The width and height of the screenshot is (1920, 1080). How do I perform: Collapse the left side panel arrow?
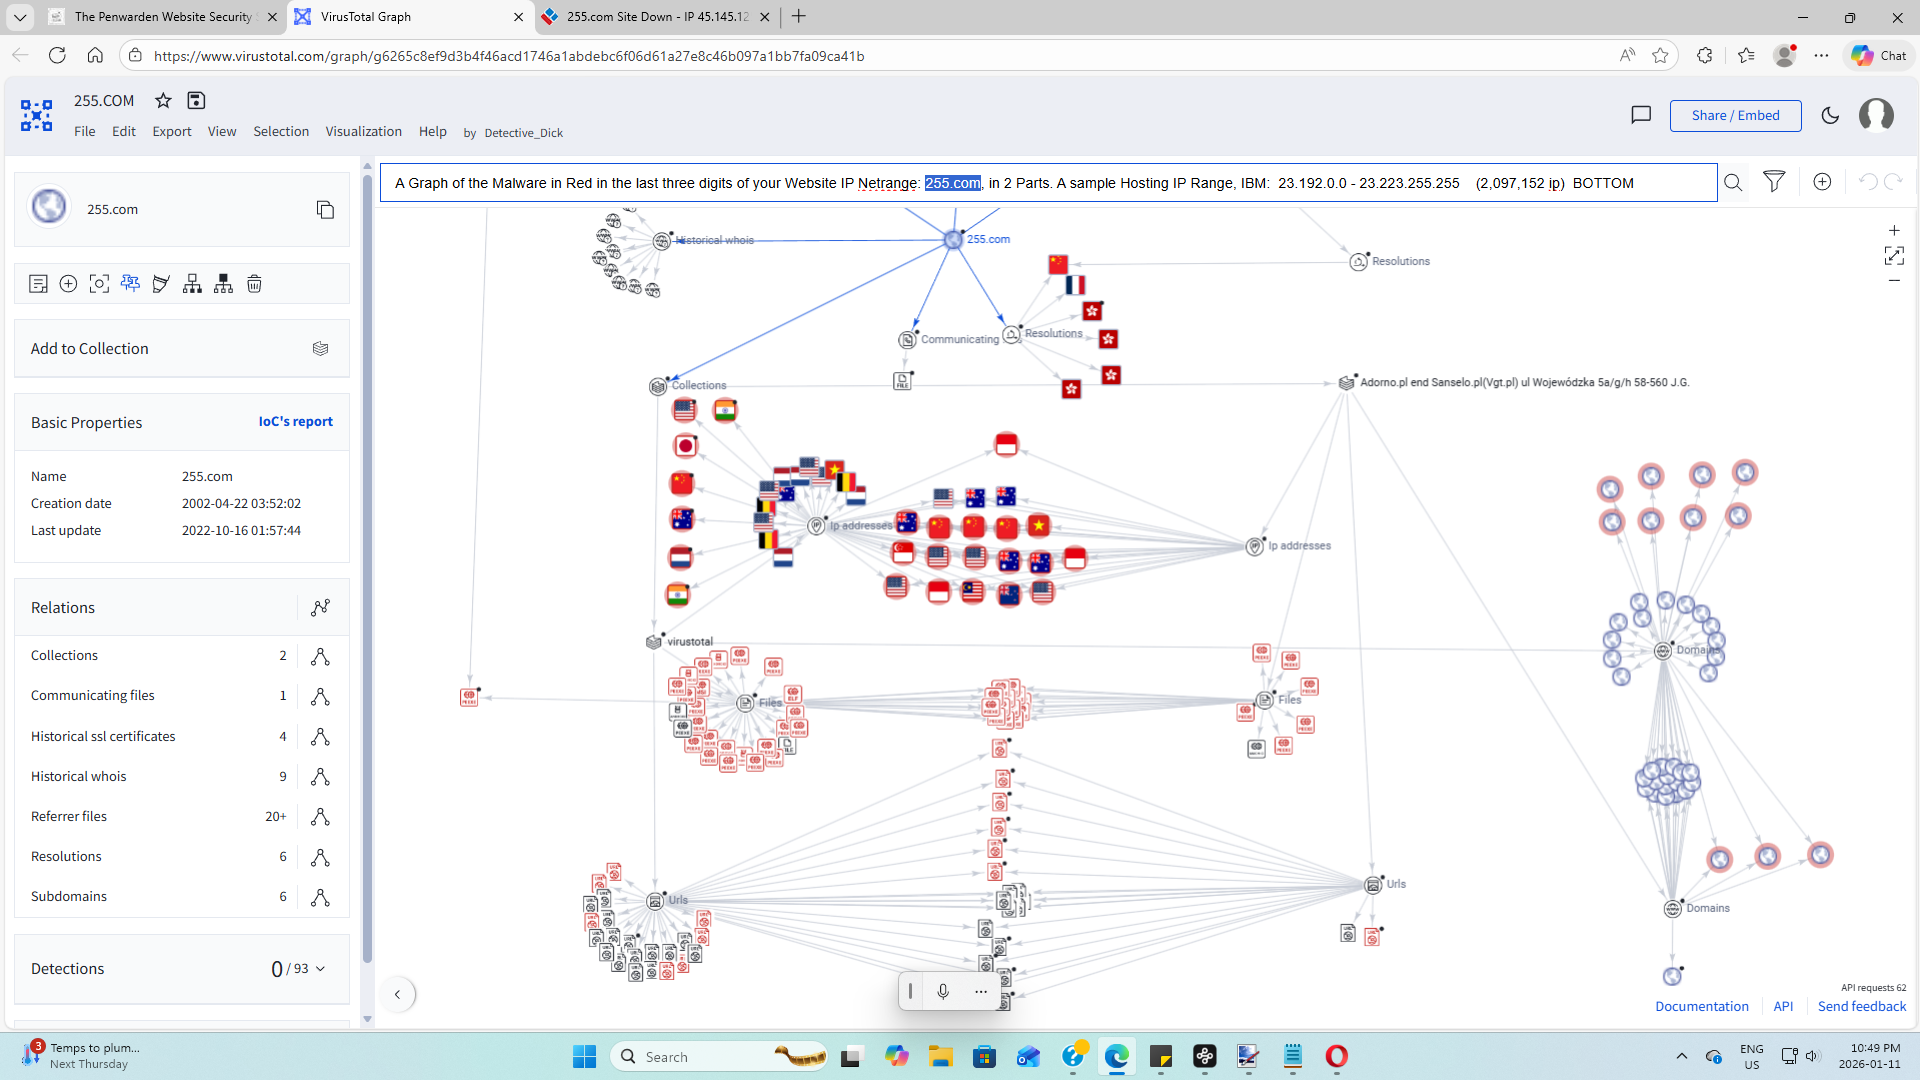(397, 994)
